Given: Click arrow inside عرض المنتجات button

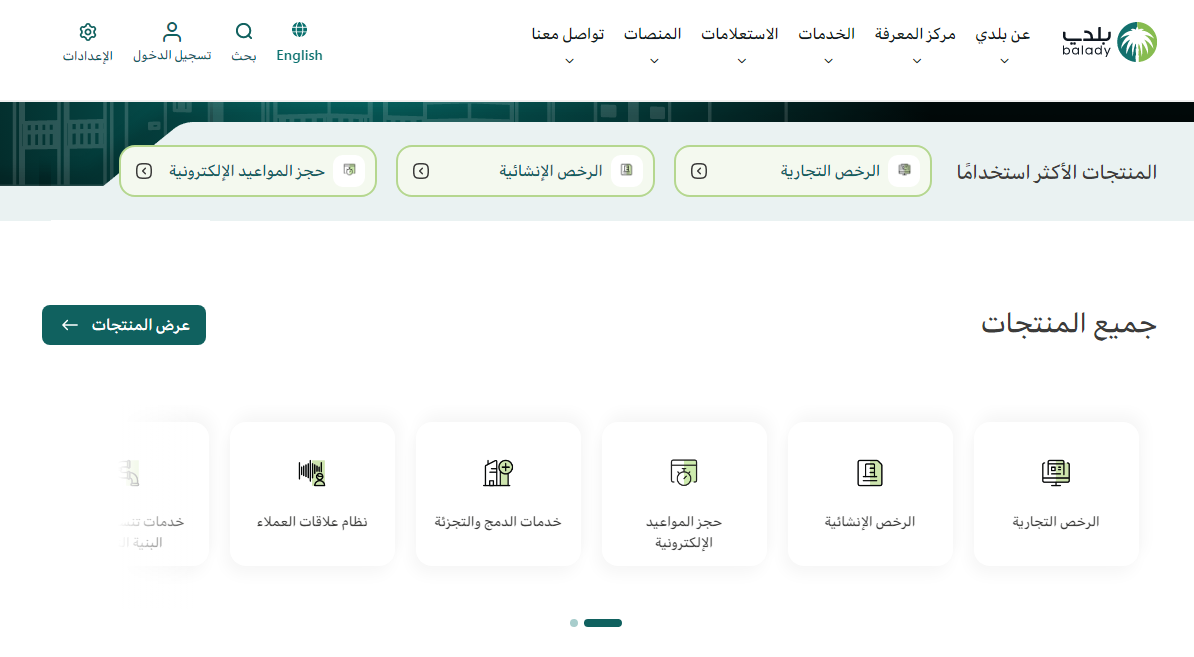Looking at the screenshot, I should coord(70,325).
